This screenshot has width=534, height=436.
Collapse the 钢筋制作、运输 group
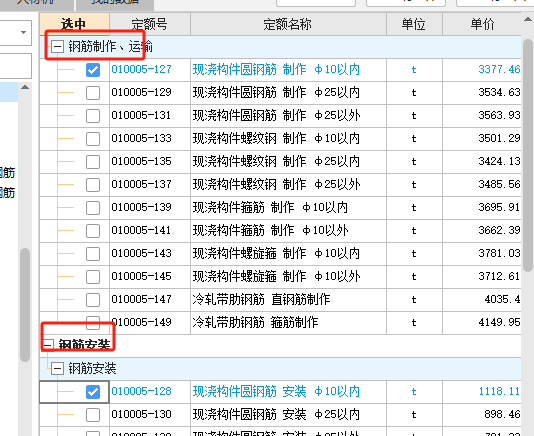tap(57, 46)
